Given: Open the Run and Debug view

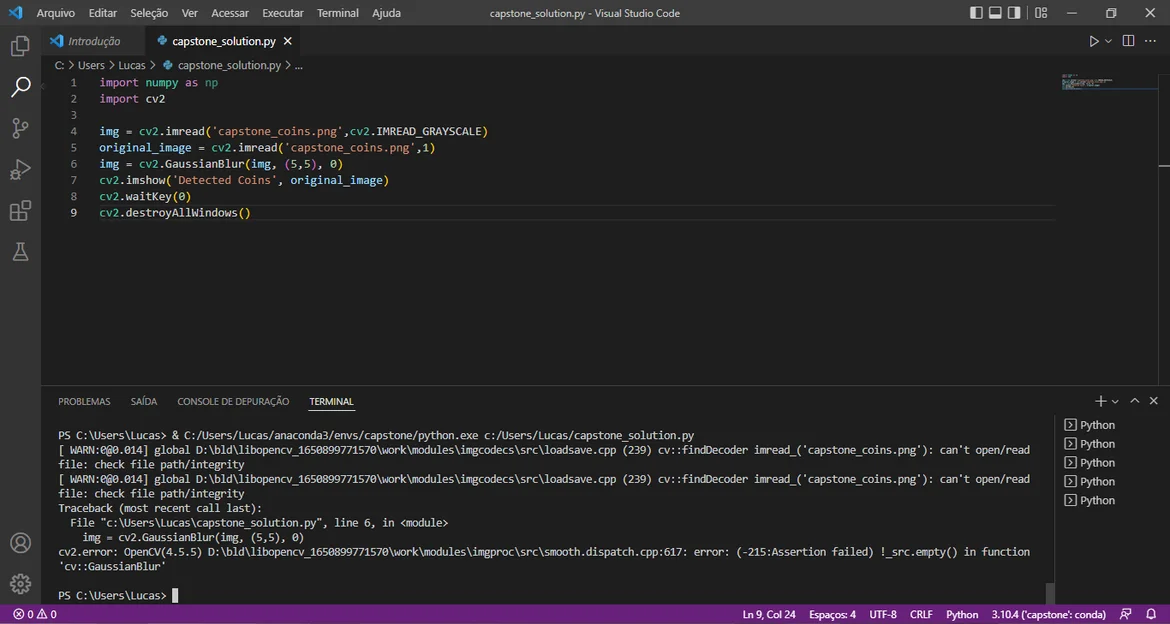Looking at the screenshot, I should pos(20,170).
